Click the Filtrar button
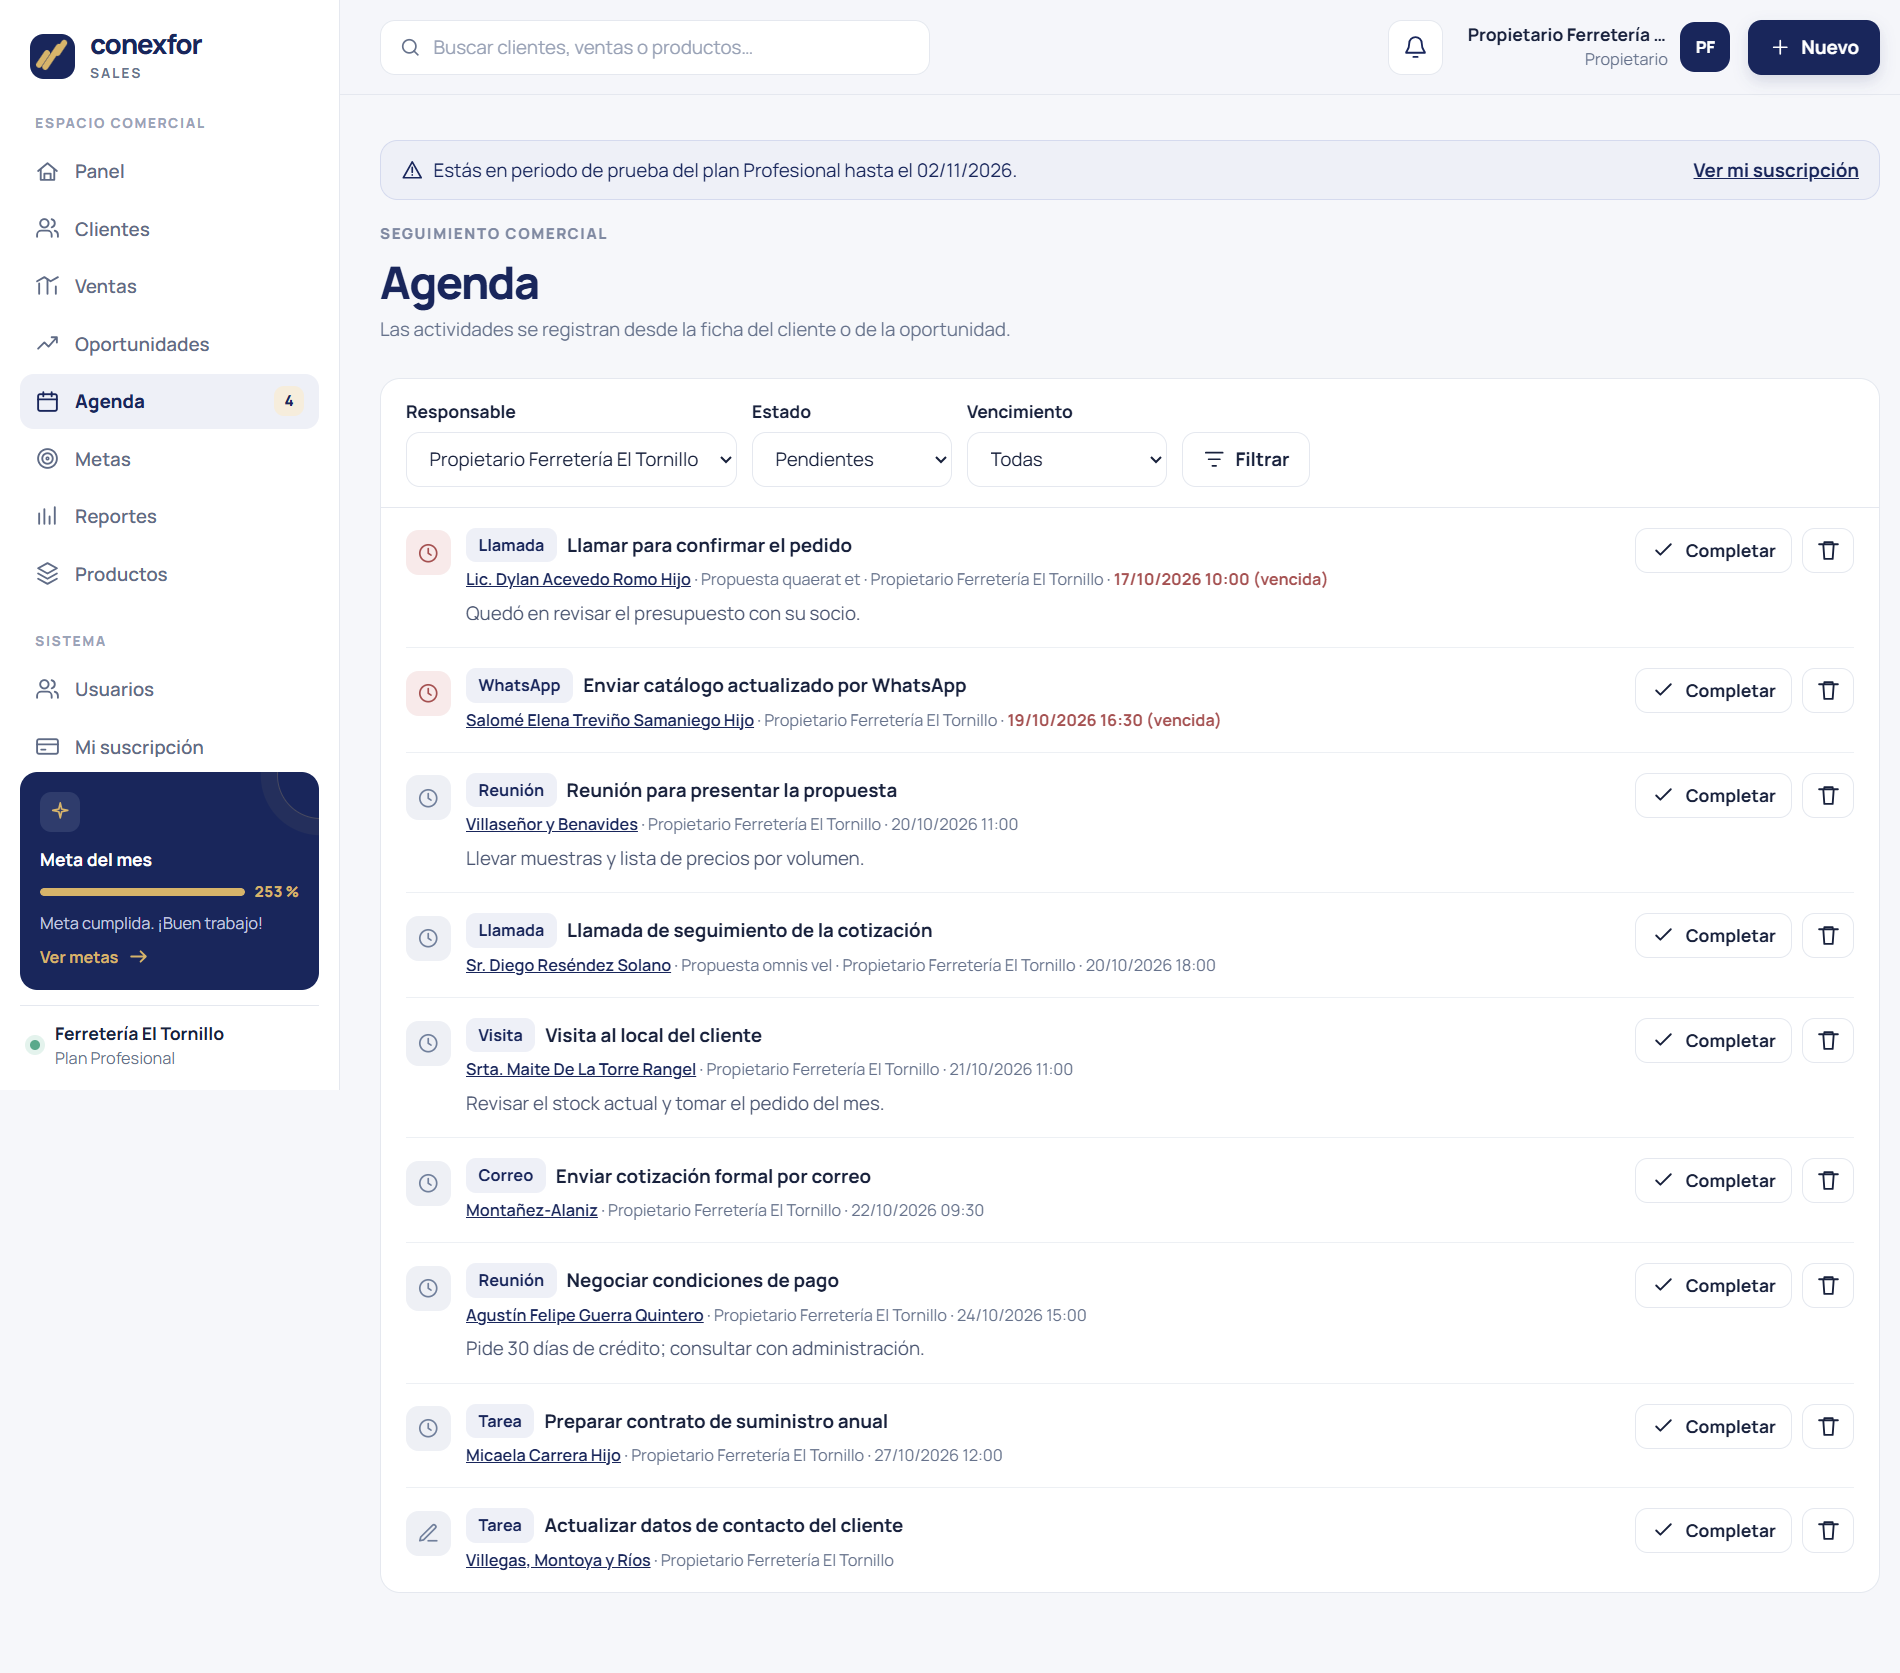This screenshot has width=1900, height=1673. point(1245,460)
